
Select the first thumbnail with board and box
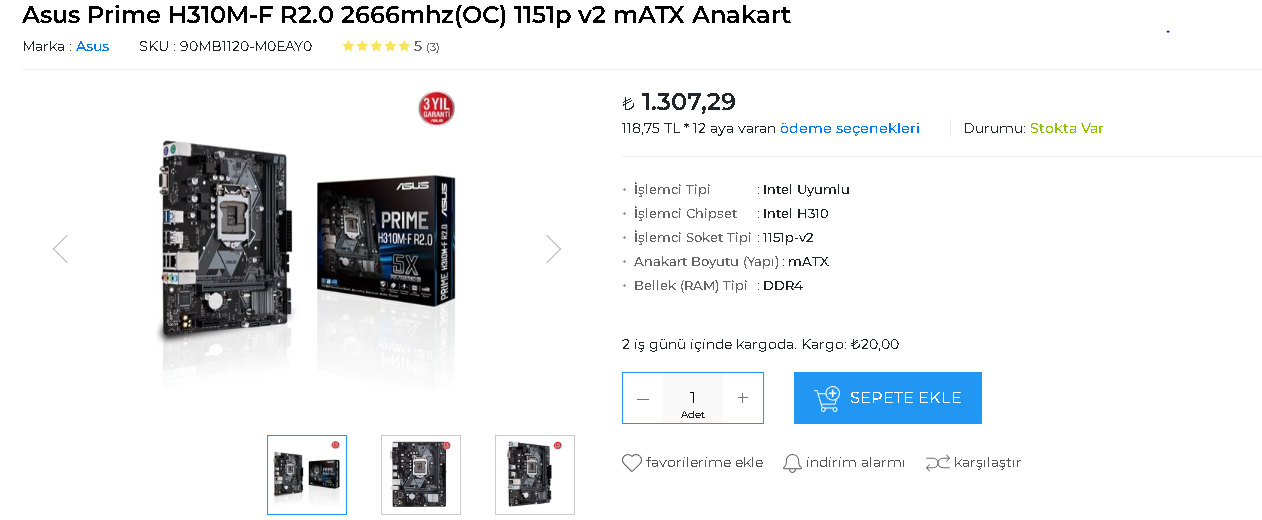click(307, 475)
